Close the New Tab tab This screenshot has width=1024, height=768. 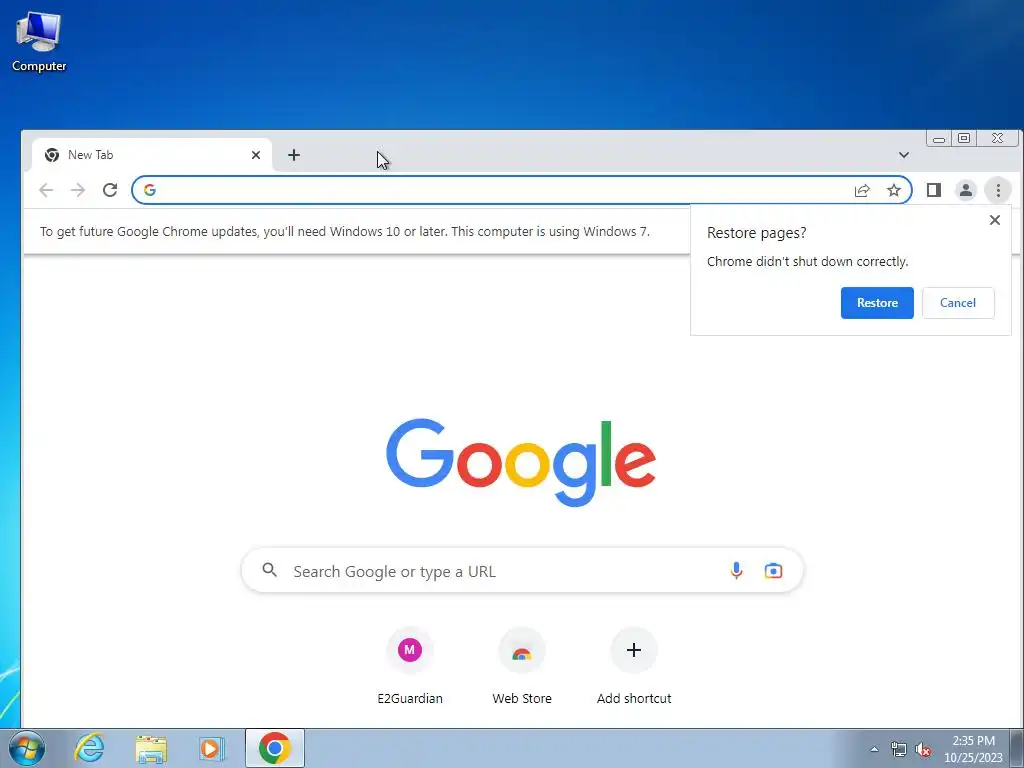click(x=256, y=155)
